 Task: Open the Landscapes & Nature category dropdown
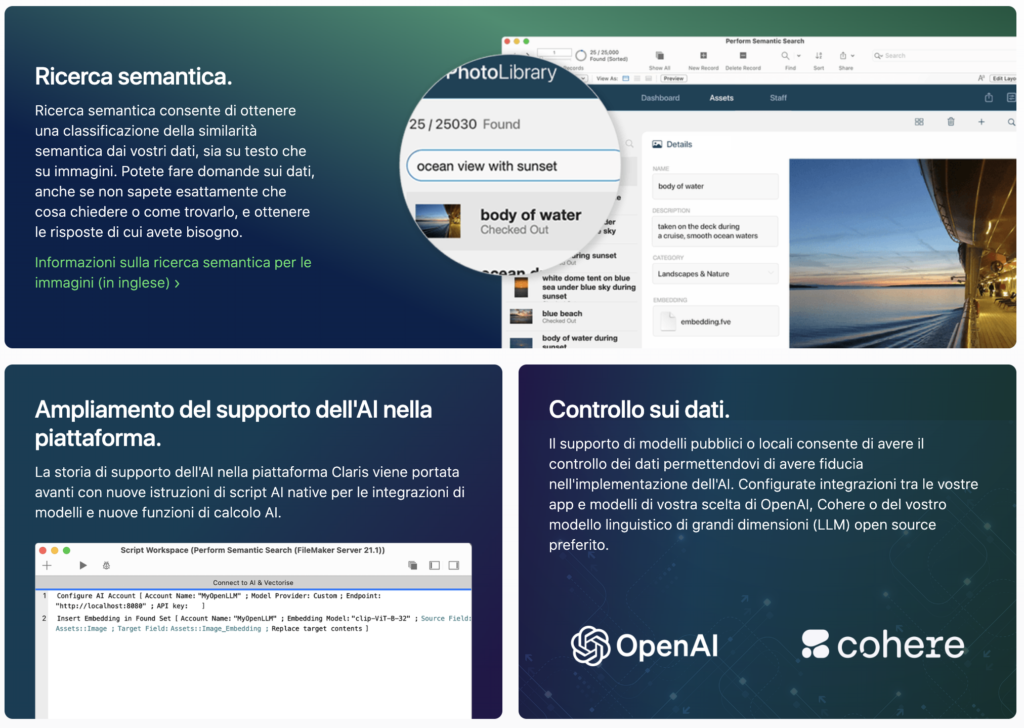pos(715,274)
